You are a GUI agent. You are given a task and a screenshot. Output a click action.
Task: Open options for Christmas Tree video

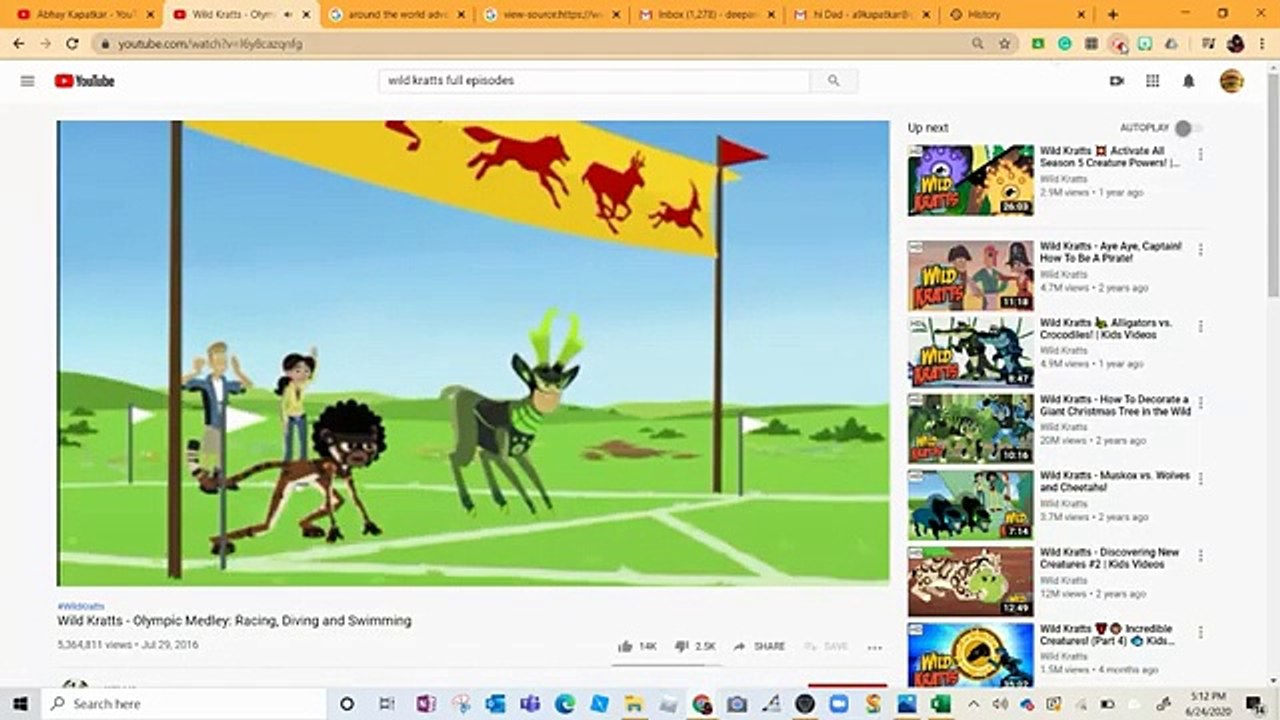click(x=1200, y=403)
